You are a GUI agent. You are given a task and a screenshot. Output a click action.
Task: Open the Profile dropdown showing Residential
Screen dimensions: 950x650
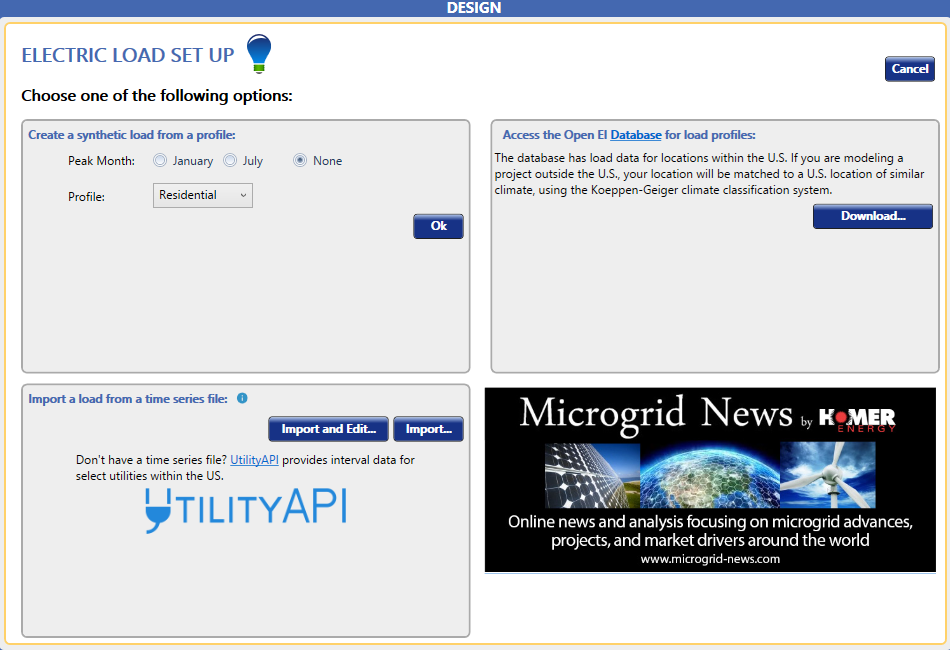pos(203,195)
